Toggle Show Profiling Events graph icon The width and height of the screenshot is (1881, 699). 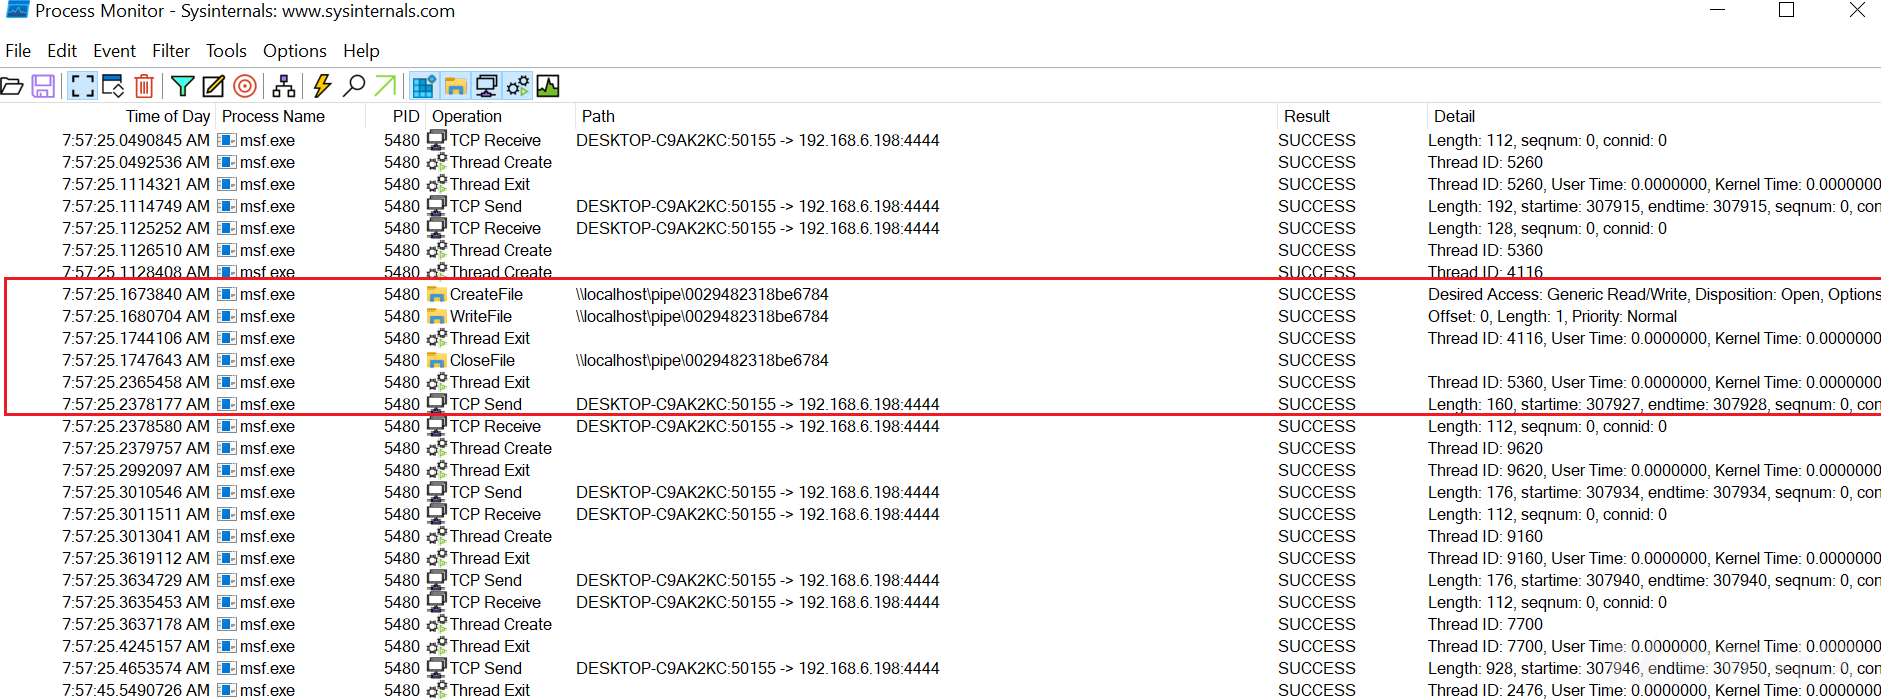click(x=548, y=86)
